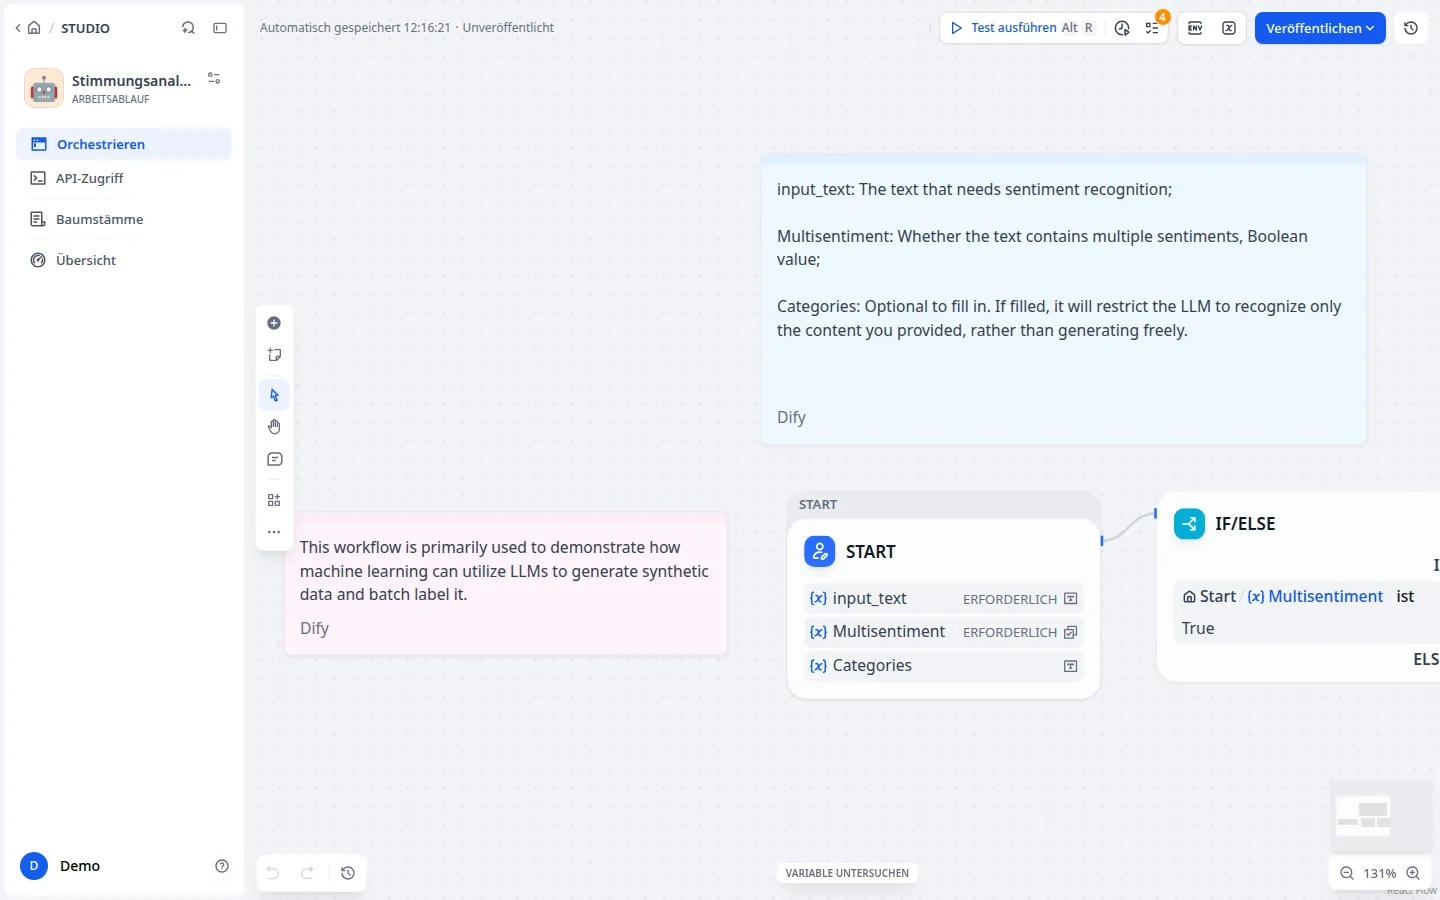Open version history icon beside Veröffentlichen
This screenshot has height=900, width=1440.
1411,28
